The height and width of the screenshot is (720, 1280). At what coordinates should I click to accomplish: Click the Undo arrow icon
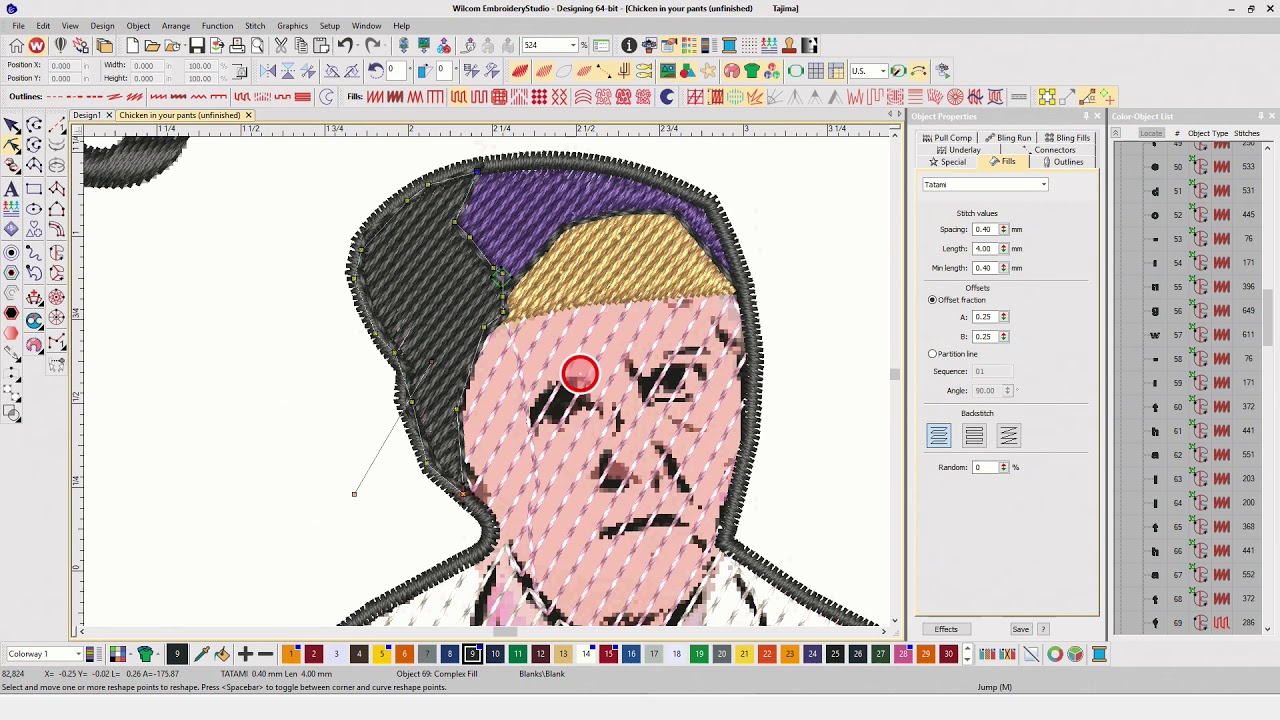[x=345, y=45]
